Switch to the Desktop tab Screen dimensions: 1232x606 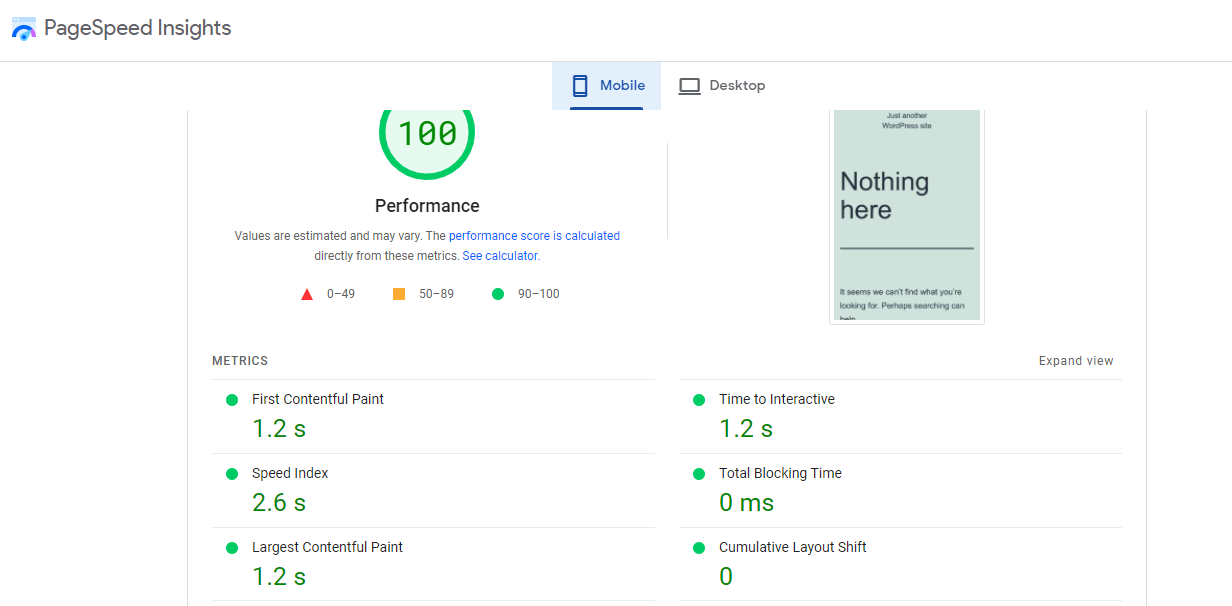(721, 86)
